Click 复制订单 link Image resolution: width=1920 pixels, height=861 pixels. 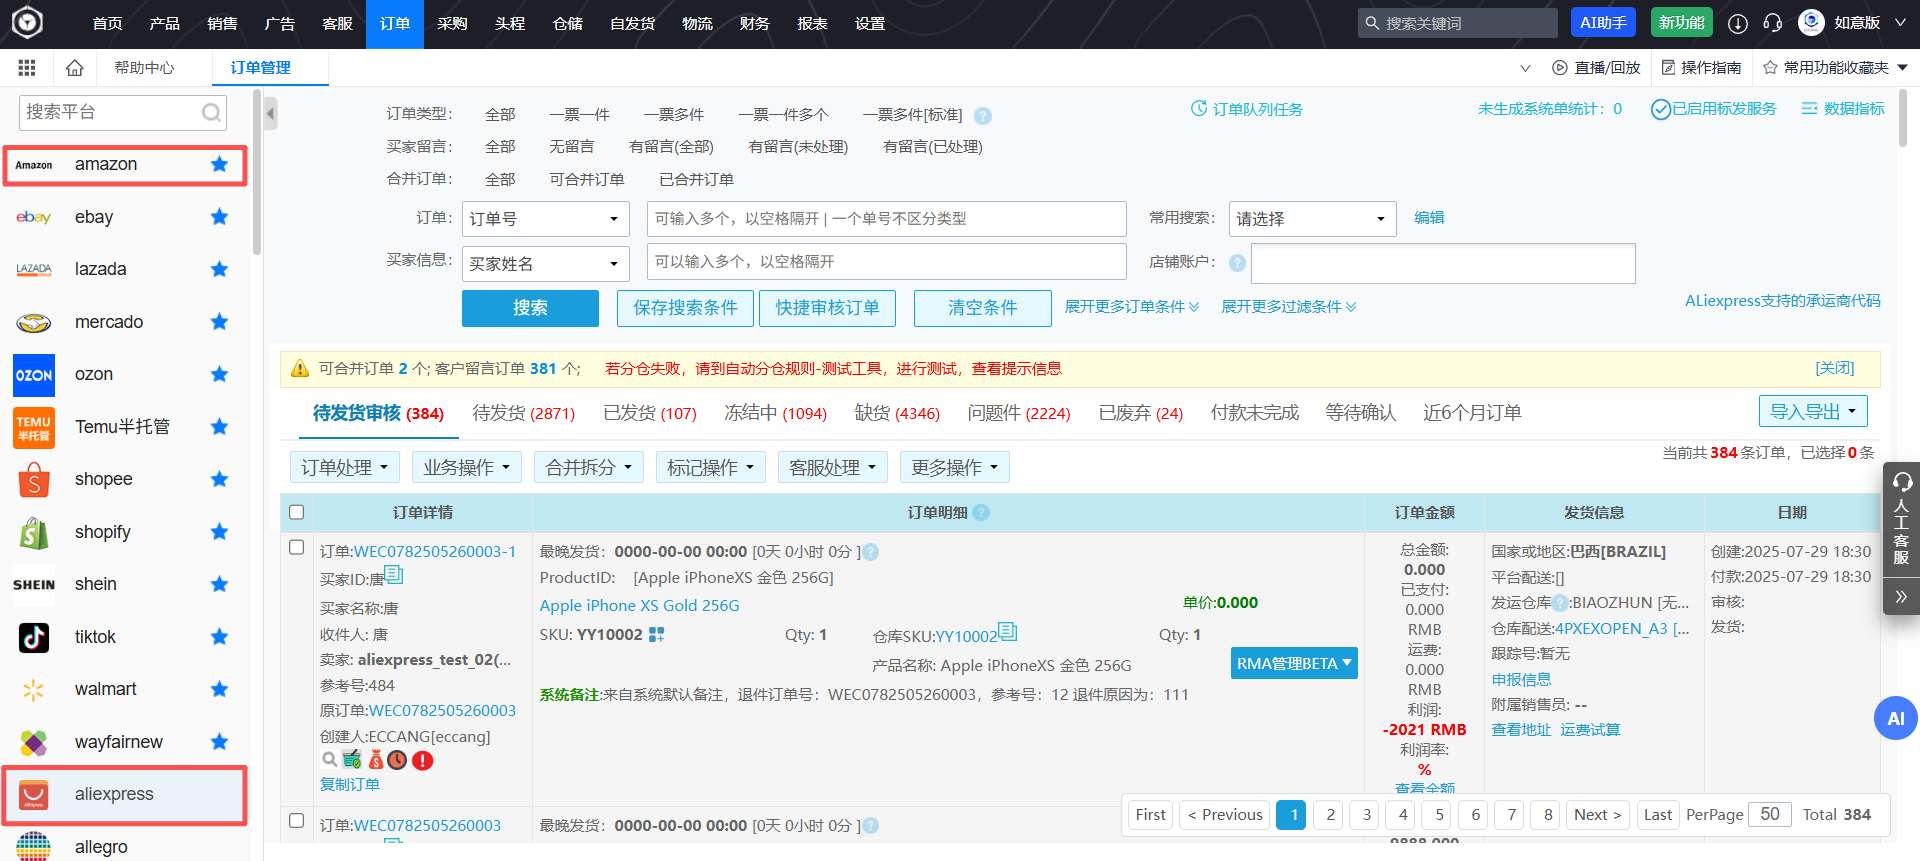350,785
